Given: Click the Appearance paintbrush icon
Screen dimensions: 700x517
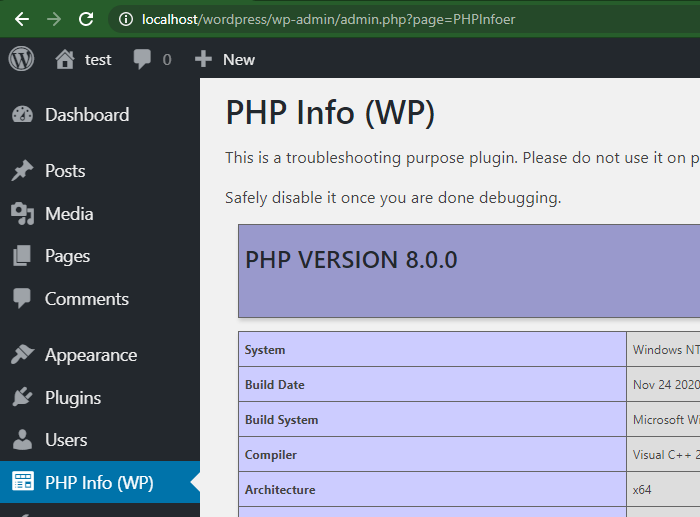Looking at the screenshot, I should coord(22,354).
